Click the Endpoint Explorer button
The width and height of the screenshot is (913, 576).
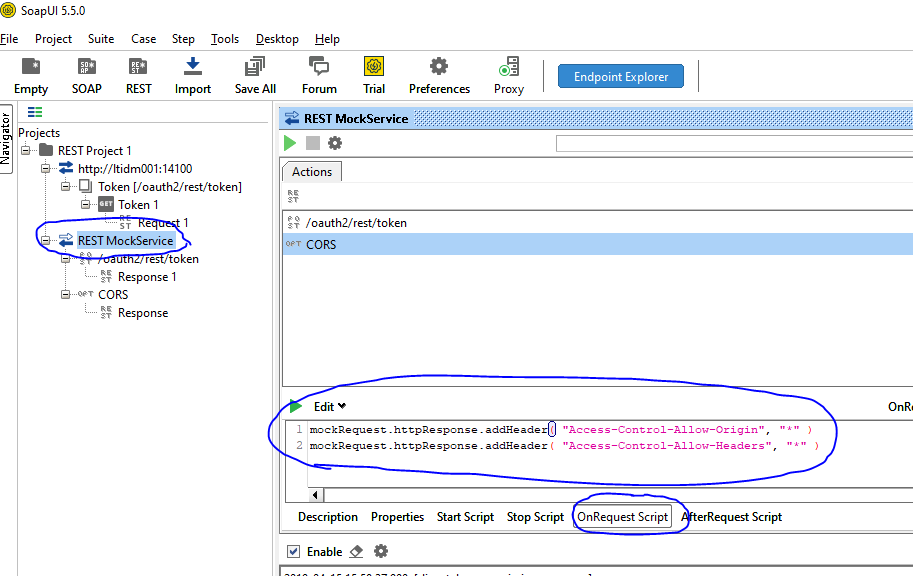[x=620, y=75]
